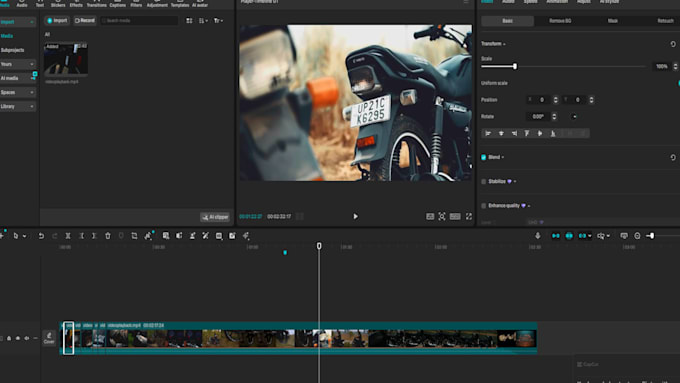Expand the Yours section in sidebar

point(18,64)
